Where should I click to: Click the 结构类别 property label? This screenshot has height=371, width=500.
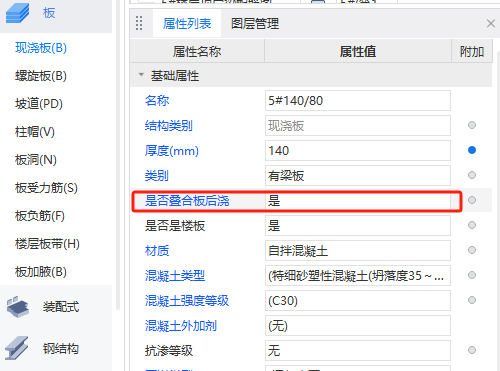click(169, 126)
